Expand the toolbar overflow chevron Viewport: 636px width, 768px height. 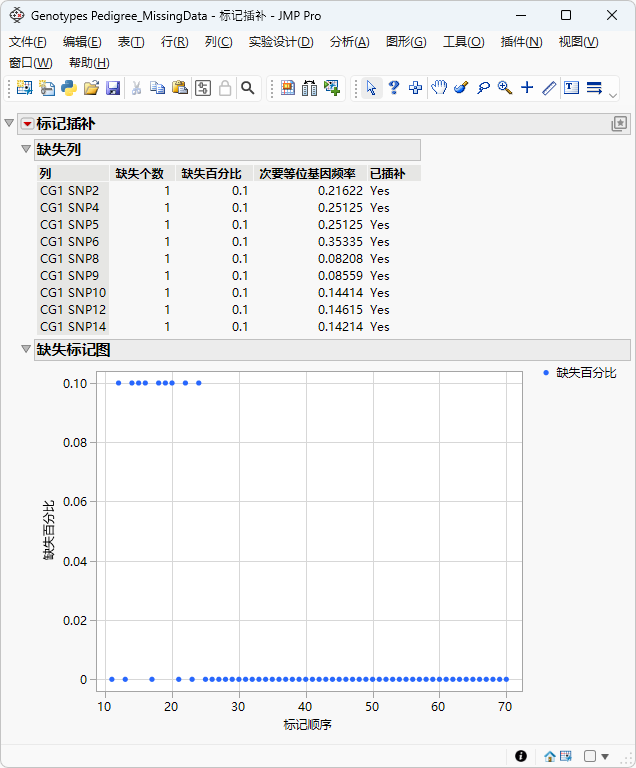tap(612, 96)
